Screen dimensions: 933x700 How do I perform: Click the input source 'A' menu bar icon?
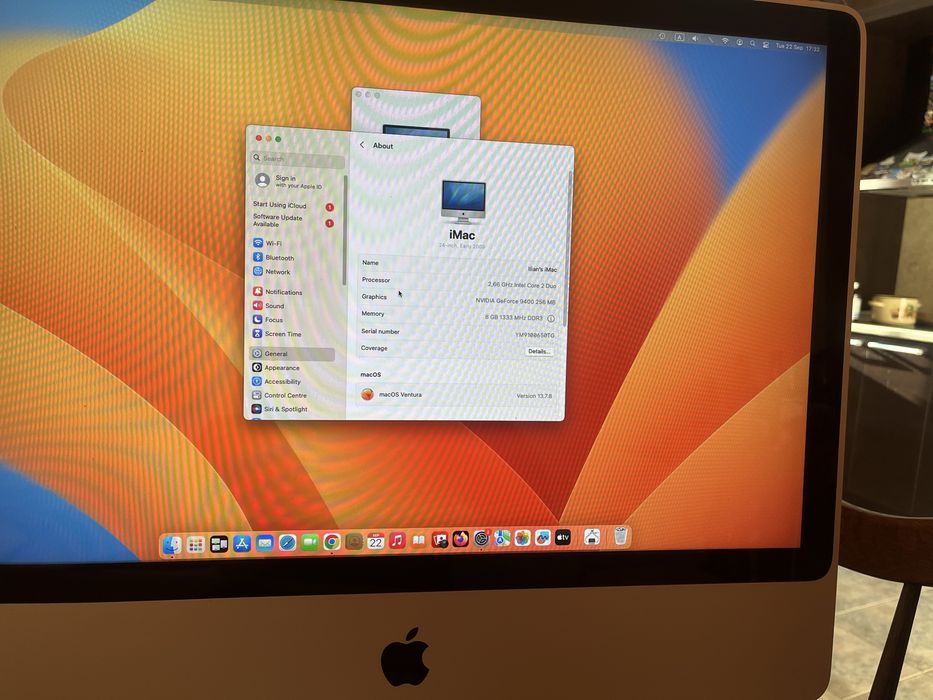click(x=679, y=38)
